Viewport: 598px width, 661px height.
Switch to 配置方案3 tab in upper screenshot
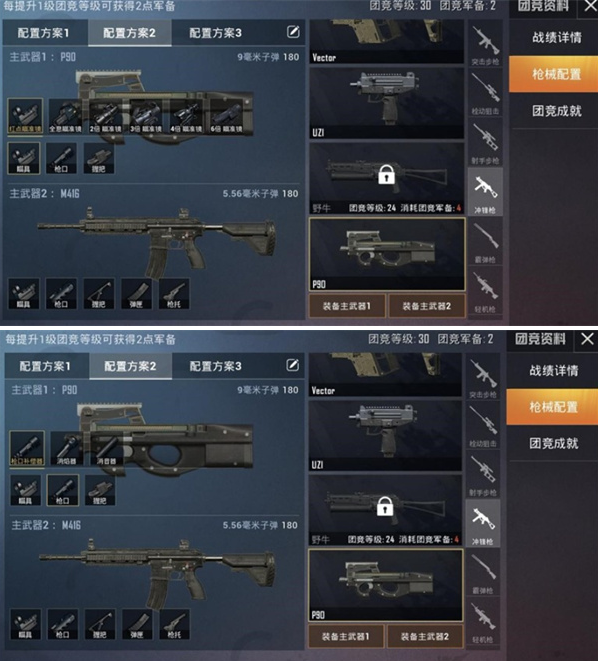click(215, 33)
